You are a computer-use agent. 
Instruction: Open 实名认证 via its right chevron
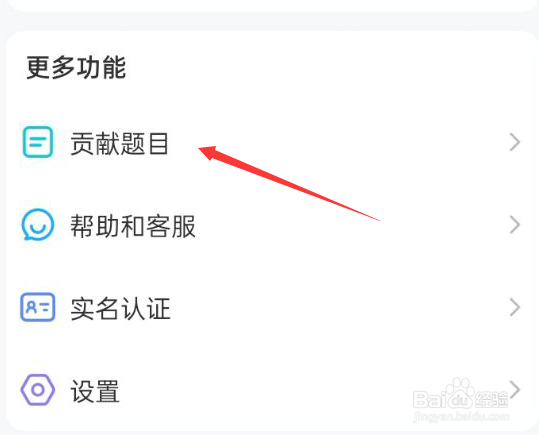(x=515, y=307)
